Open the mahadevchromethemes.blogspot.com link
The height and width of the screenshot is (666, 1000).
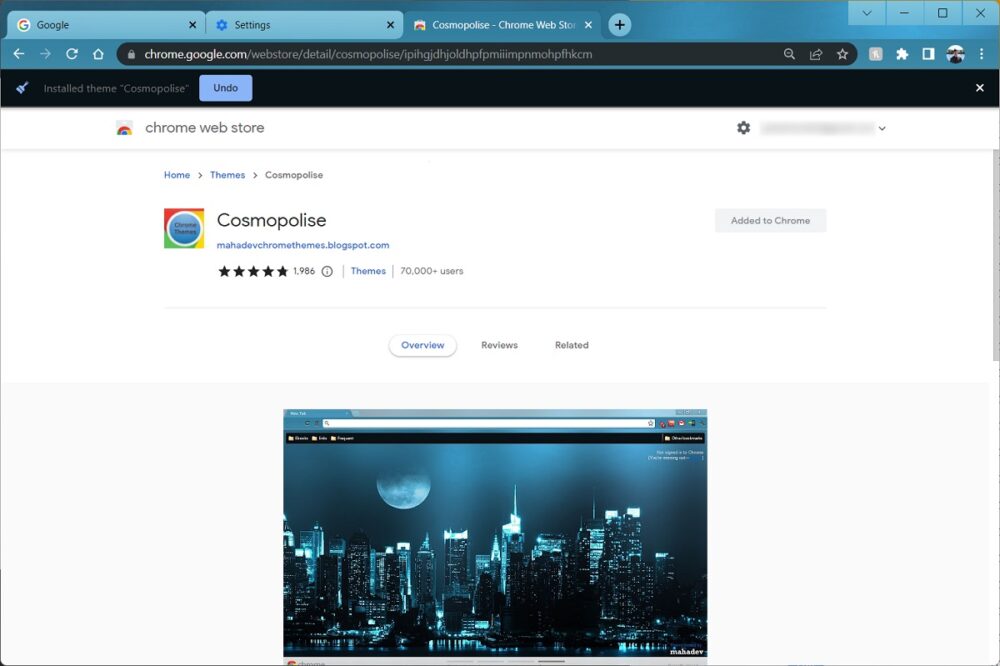[303, 245]
